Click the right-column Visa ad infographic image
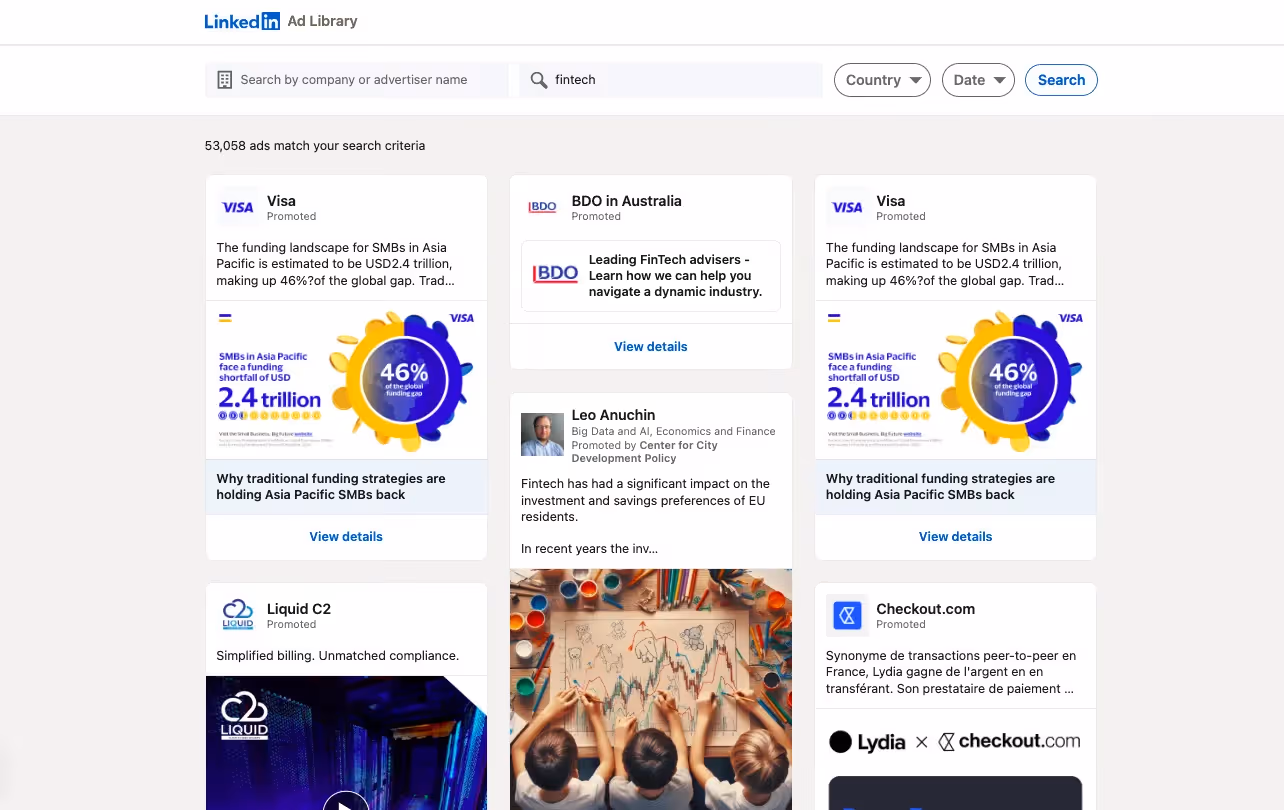 coord(956,380)
